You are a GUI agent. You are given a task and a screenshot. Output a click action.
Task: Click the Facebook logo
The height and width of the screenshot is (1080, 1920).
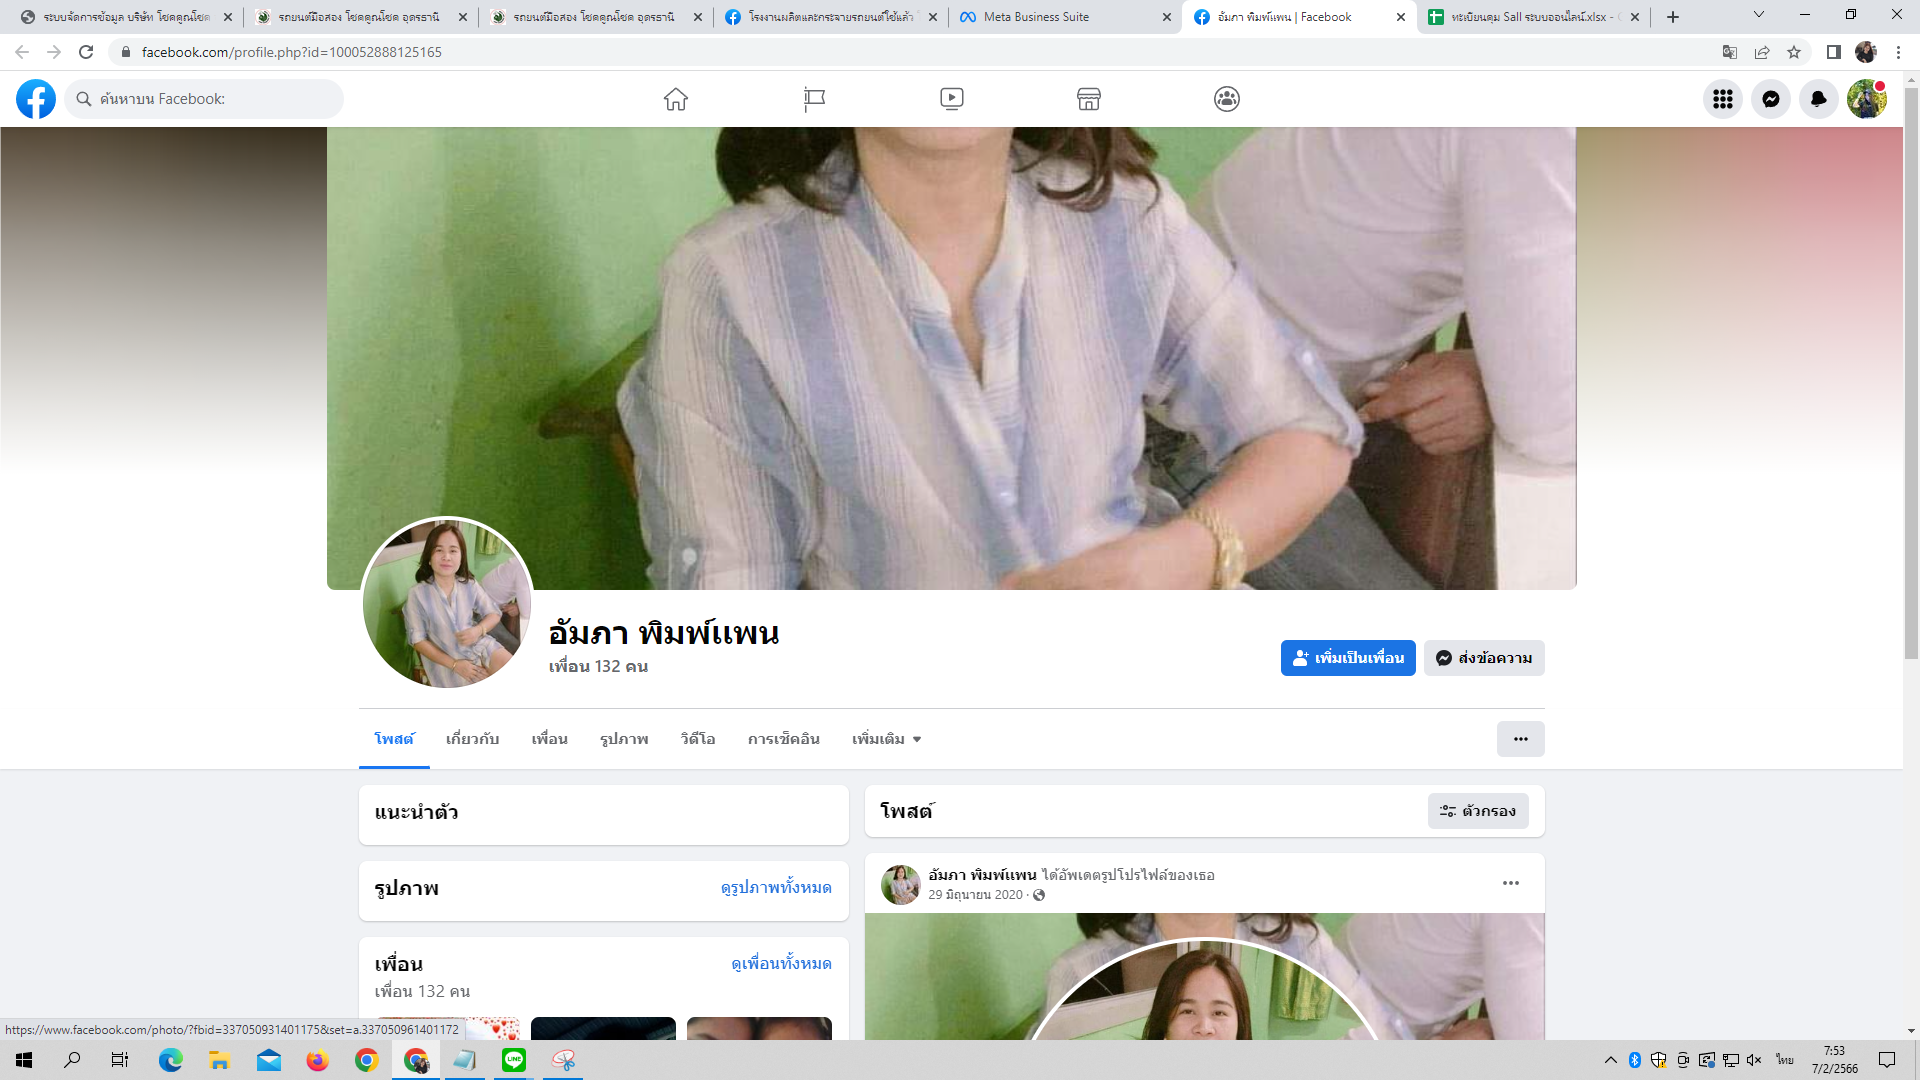pyautogui.click(x=36, y=99)
